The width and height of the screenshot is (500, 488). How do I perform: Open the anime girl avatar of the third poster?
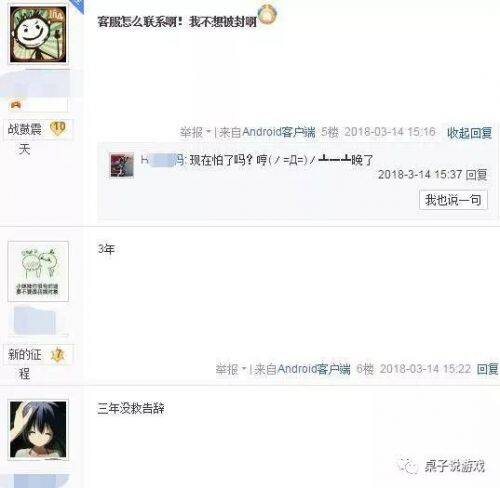click(x=38, y=429)
